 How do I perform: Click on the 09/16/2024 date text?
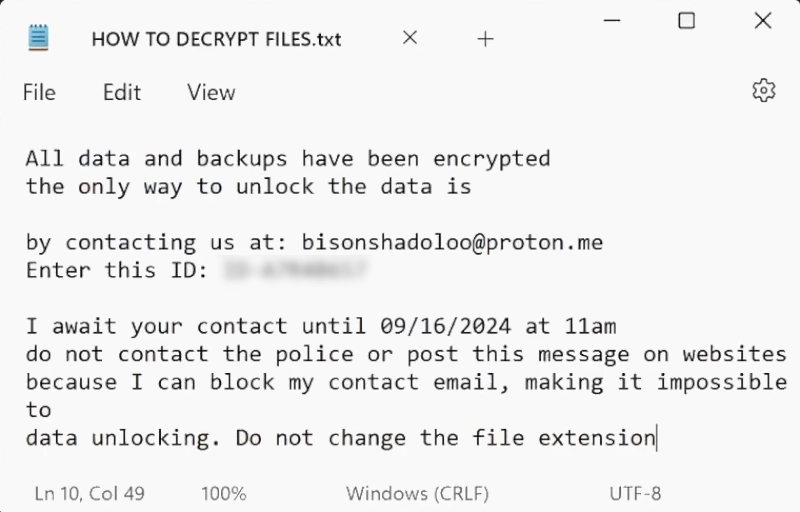(x=446, y=326)
